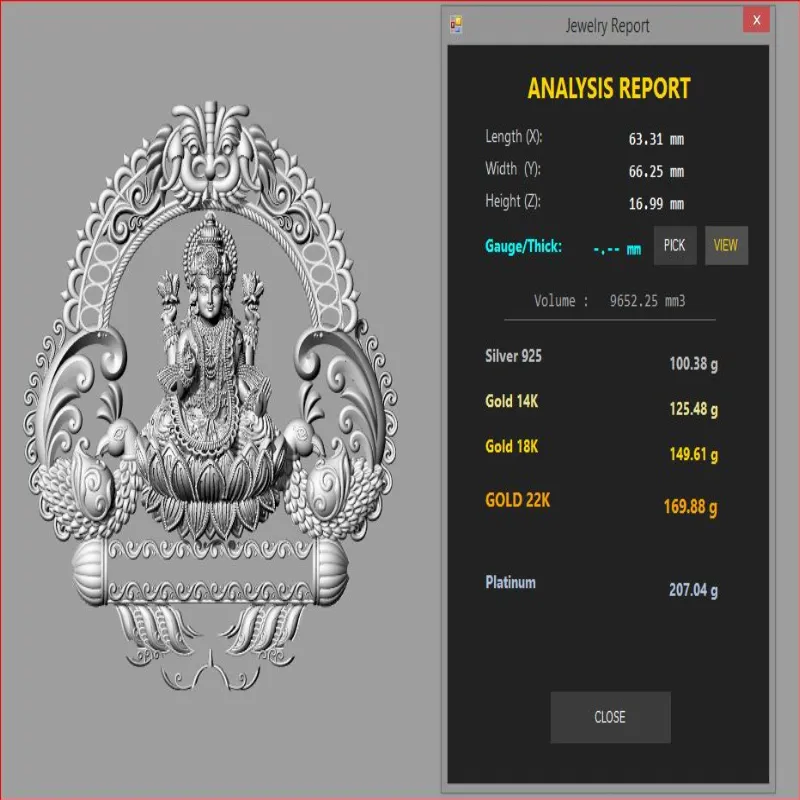This screenshot has height=800, width=800.
Task: Click the Platinum label
Action: [510, 582]
